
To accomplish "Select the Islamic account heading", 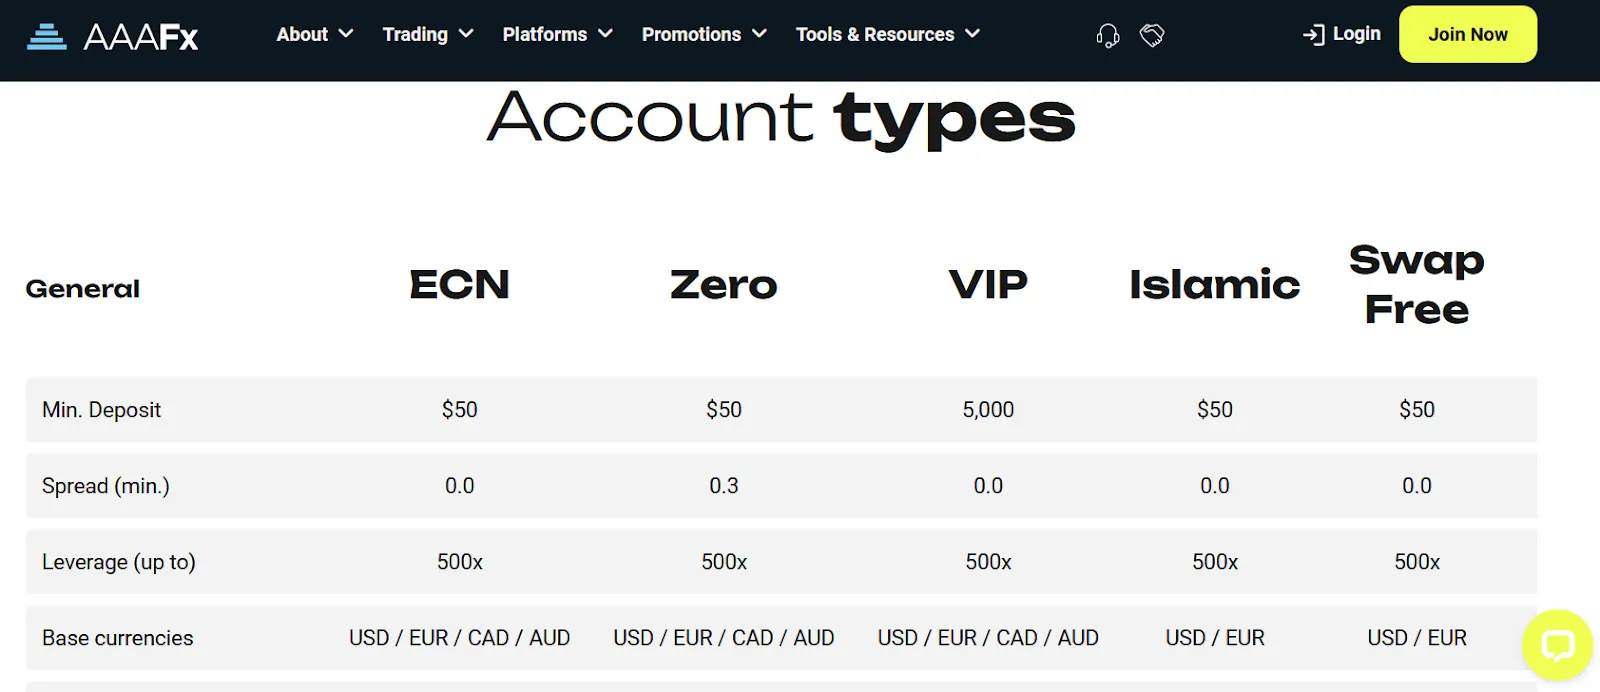I will [1215, 285].
